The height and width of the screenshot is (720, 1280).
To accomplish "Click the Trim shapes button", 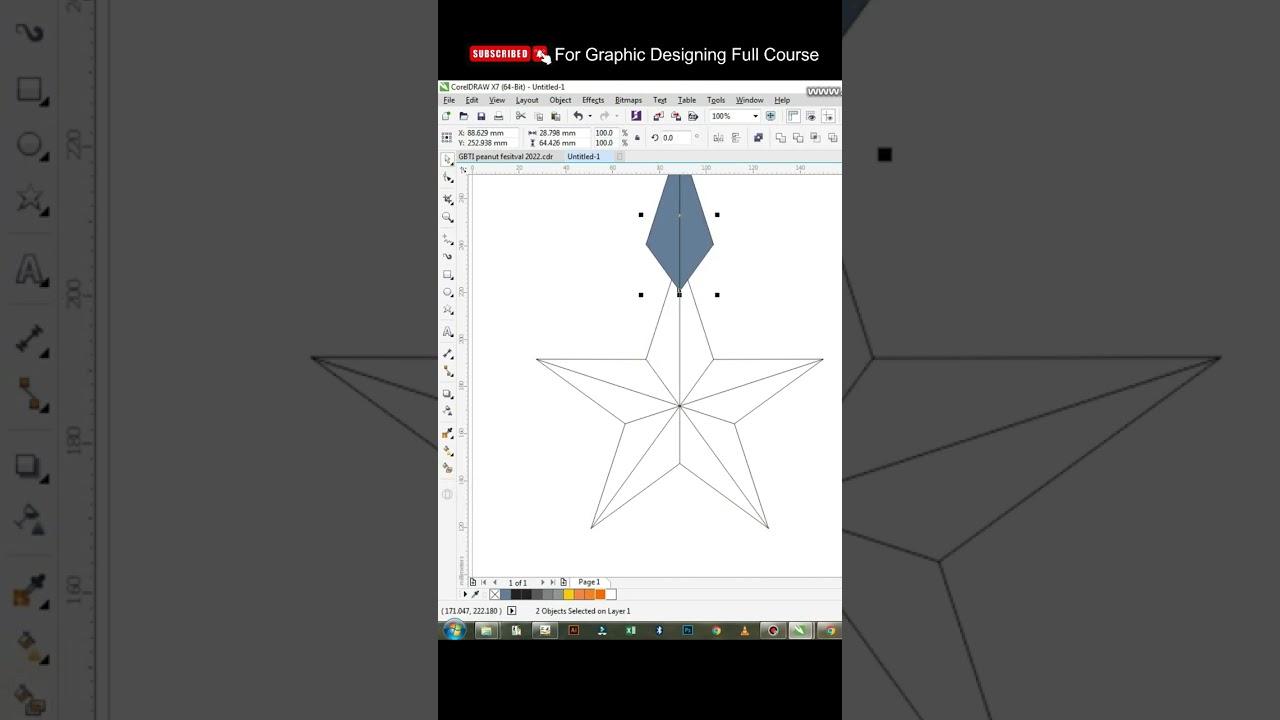I will pos(798,138).
